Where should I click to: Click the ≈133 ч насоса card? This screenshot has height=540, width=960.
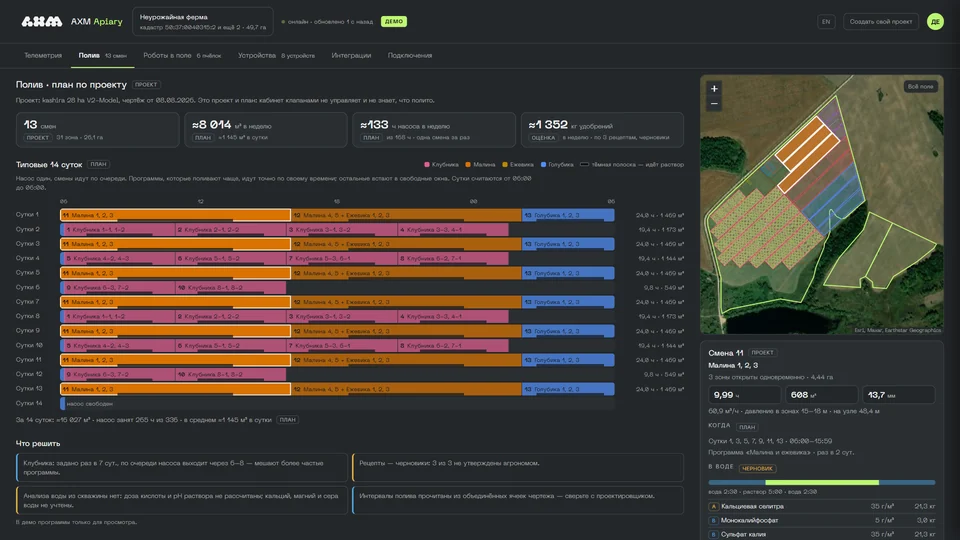pos(434,130)
